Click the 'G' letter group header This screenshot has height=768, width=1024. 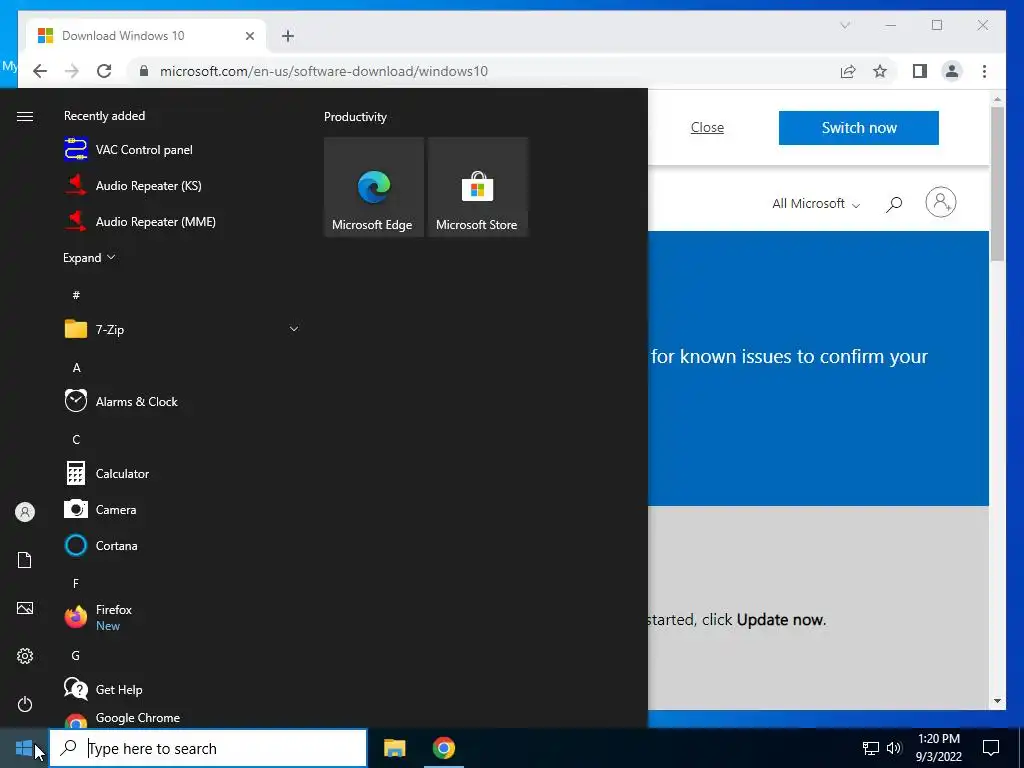[76, 656]
